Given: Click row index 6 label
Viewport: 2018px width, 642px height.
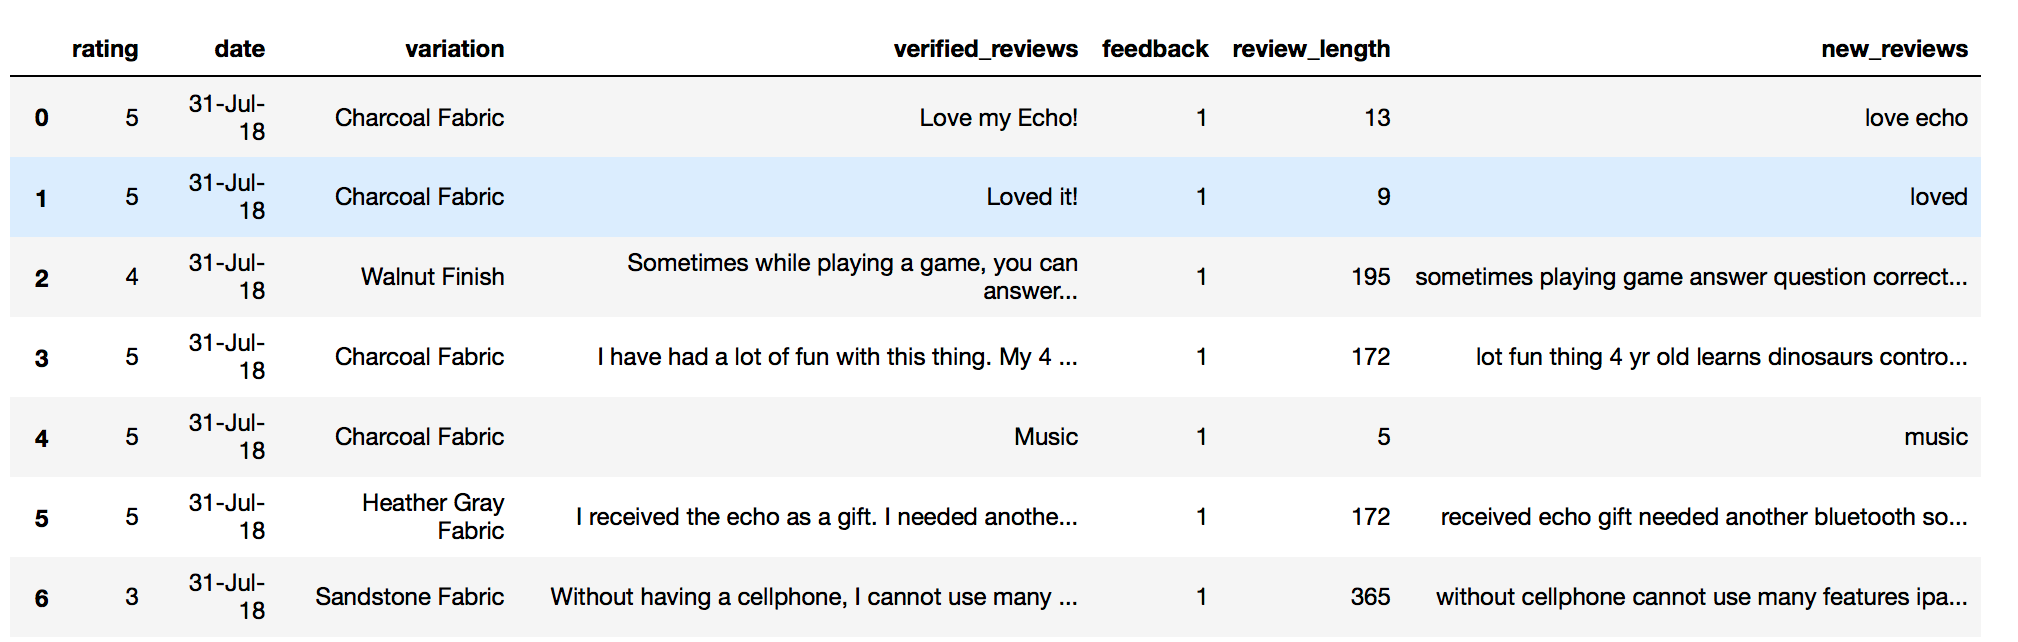Looking at the screenshot, I should coord(41,598).
